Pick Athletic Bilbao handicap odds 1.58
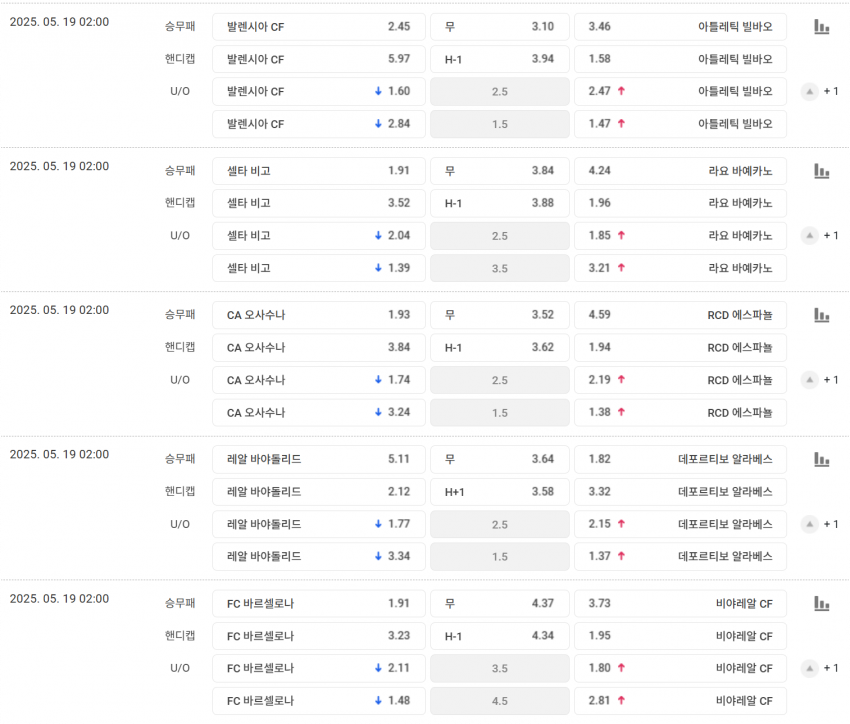 (680, 59)
